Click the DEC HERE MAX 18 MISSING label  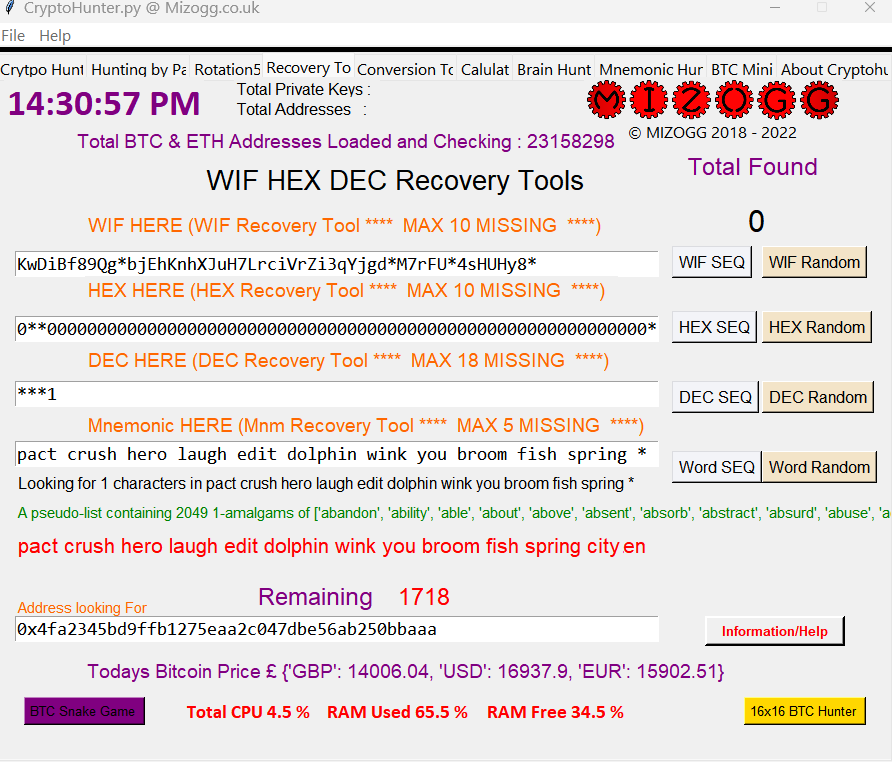[x=348, y=360]
